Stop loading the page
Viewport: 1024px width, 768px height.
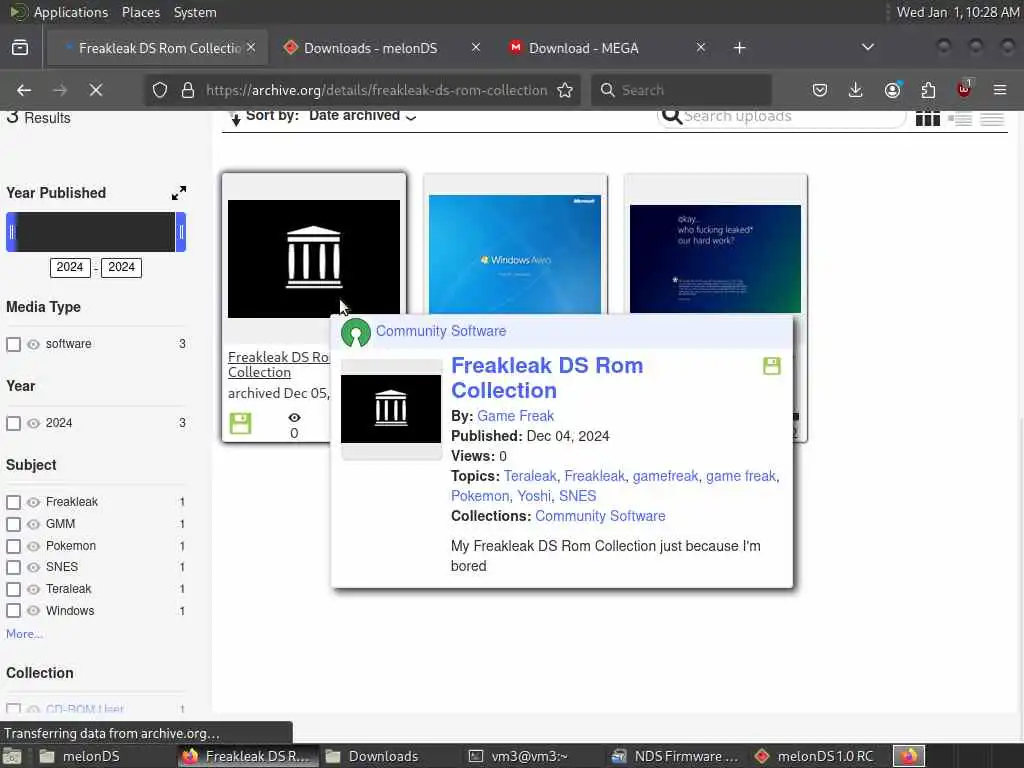[96, 90]
